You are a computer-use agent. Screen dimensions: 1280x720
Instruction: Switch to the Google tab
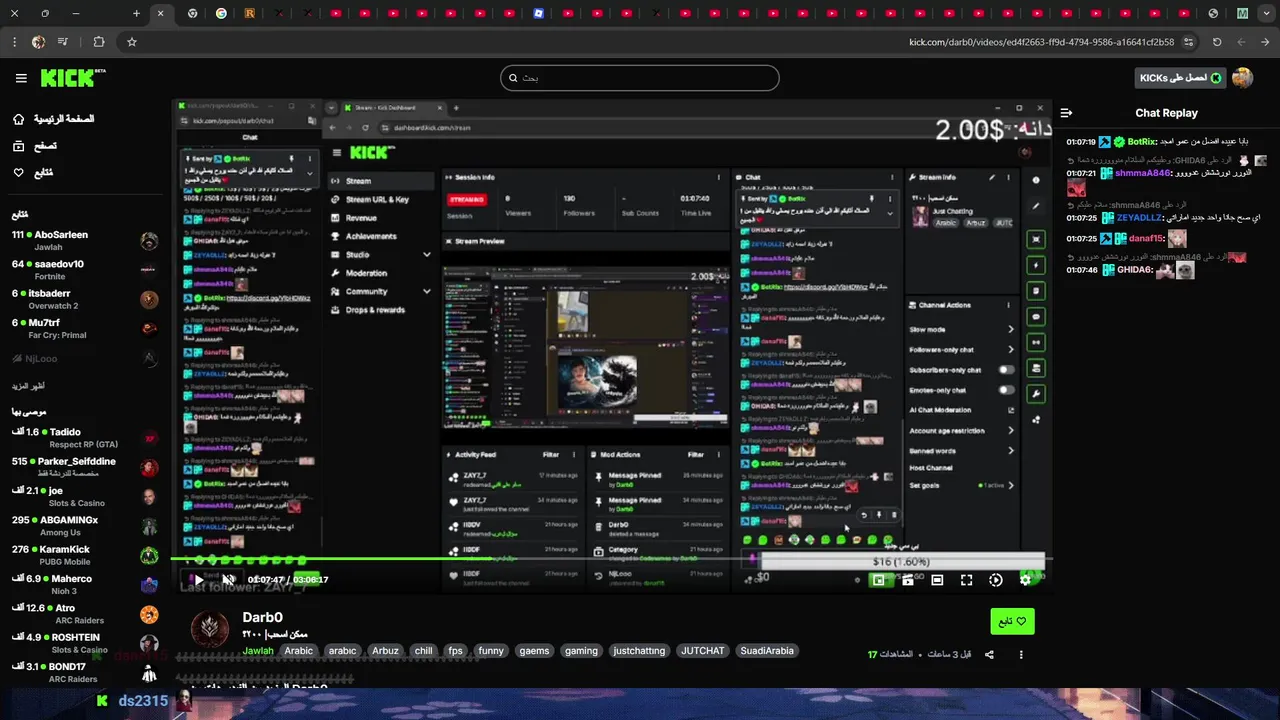click(221, 14)
